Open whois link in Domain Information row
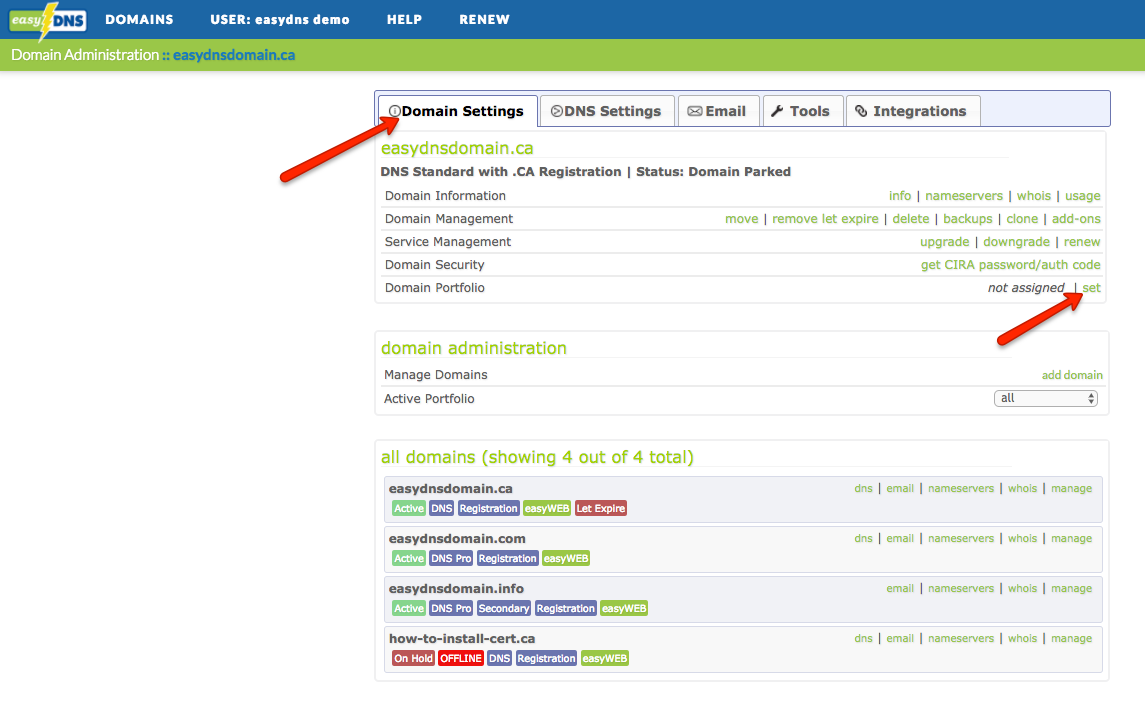Viewport: 1145px width, 713px height. 1034,196
